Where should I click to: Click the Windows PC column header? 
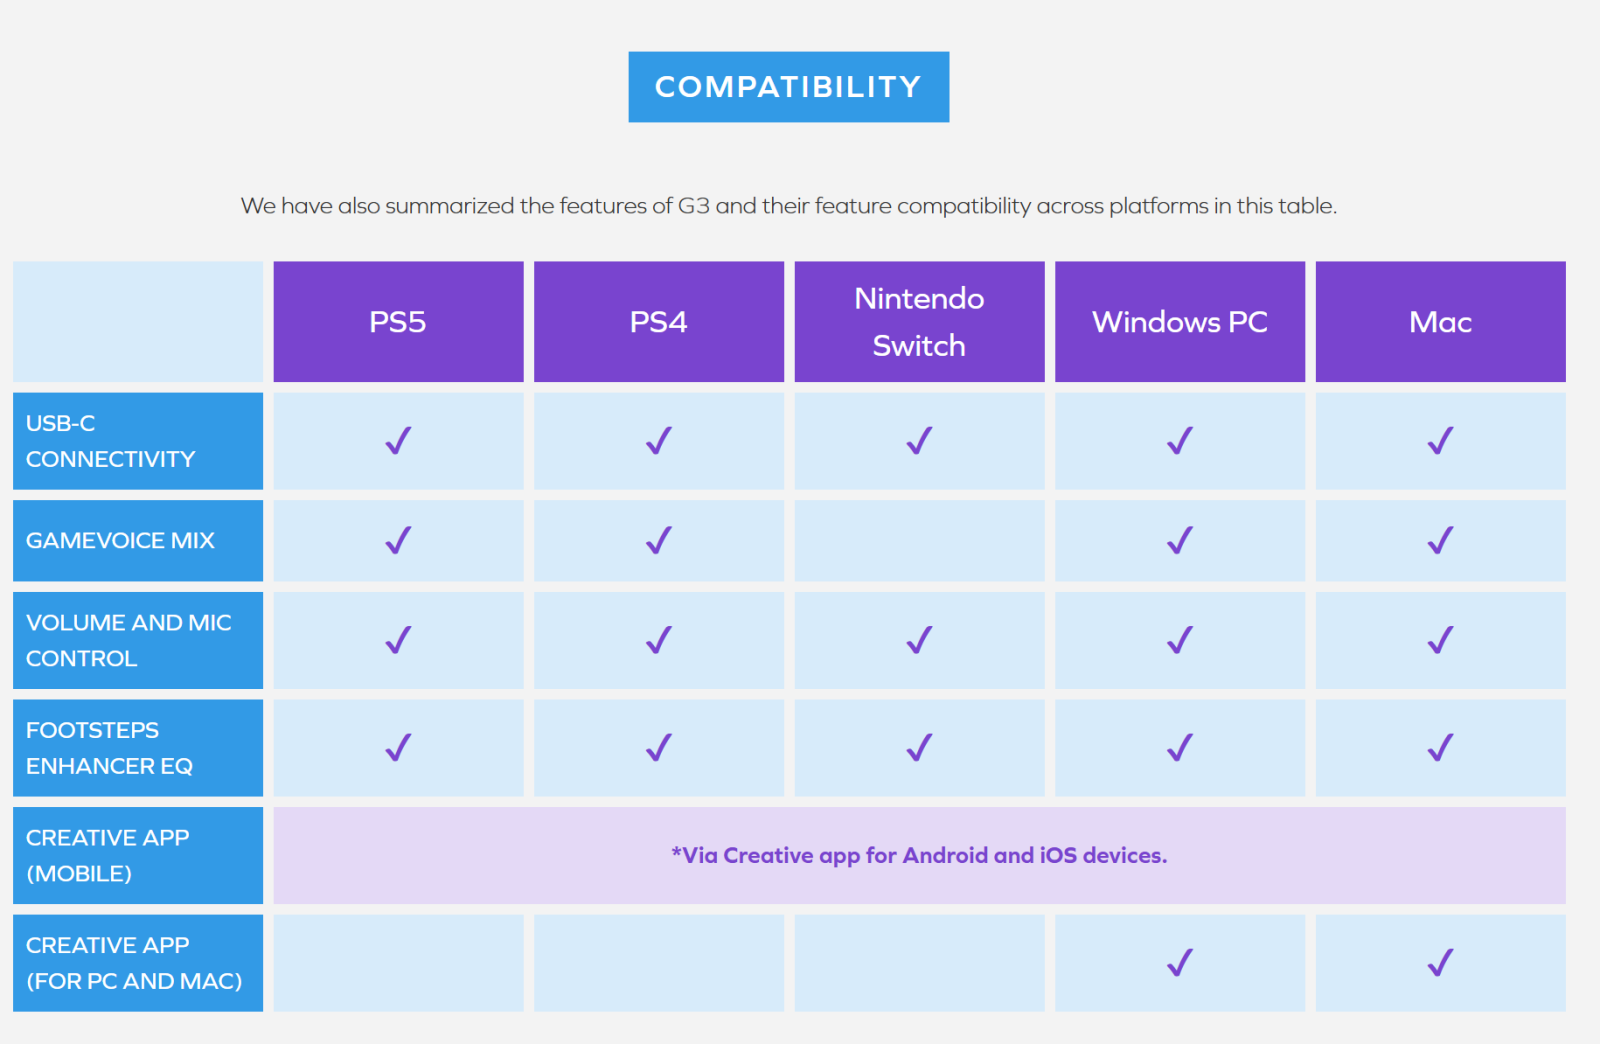click(x=1179, y=322)
